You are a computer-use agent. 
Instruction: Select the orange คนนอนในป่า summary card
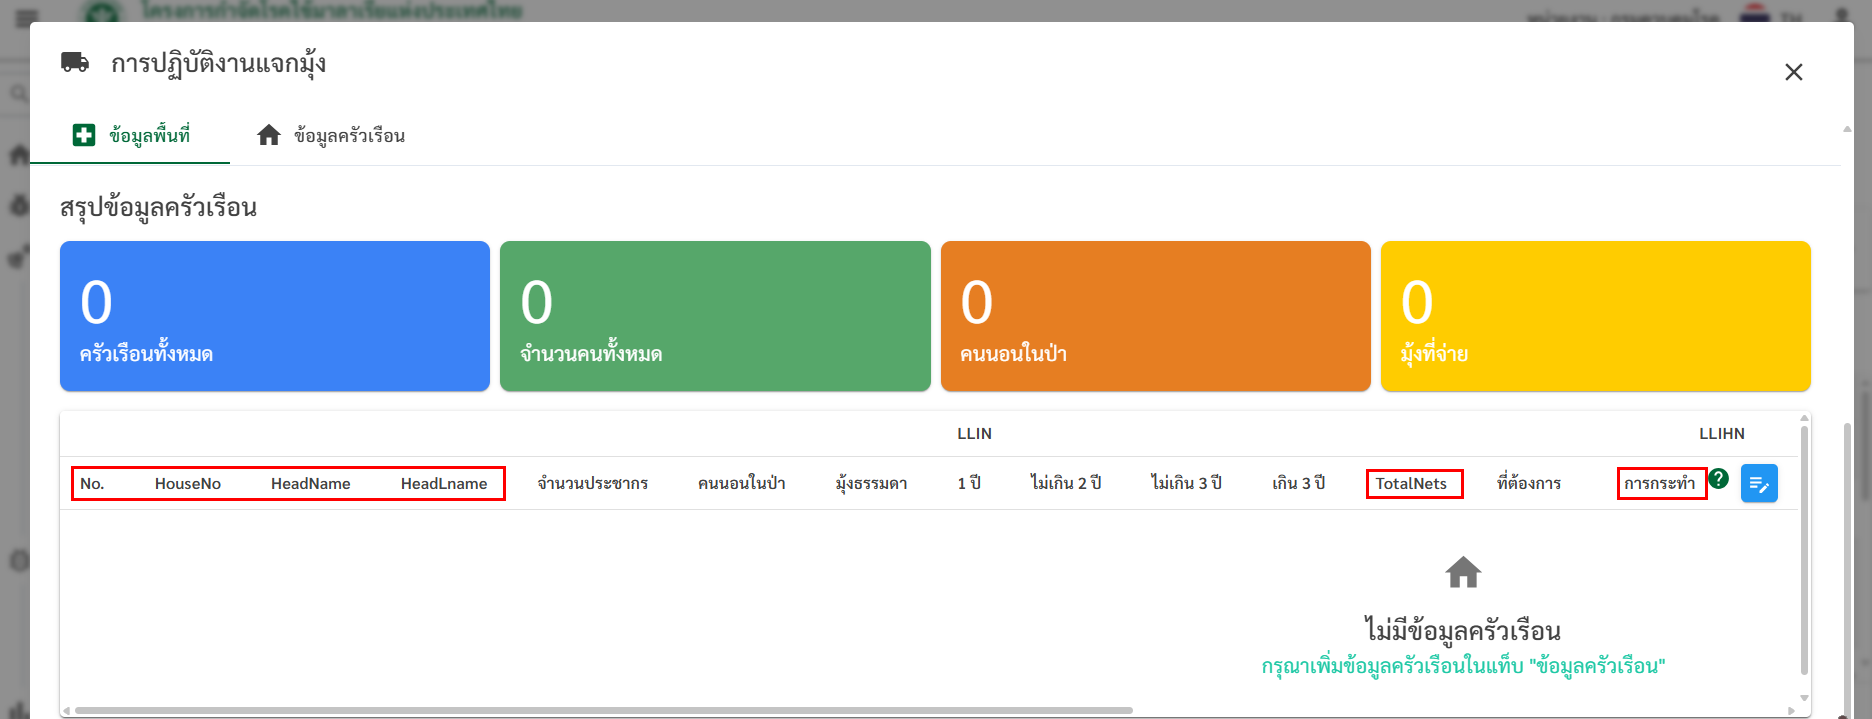[1155, 316]
